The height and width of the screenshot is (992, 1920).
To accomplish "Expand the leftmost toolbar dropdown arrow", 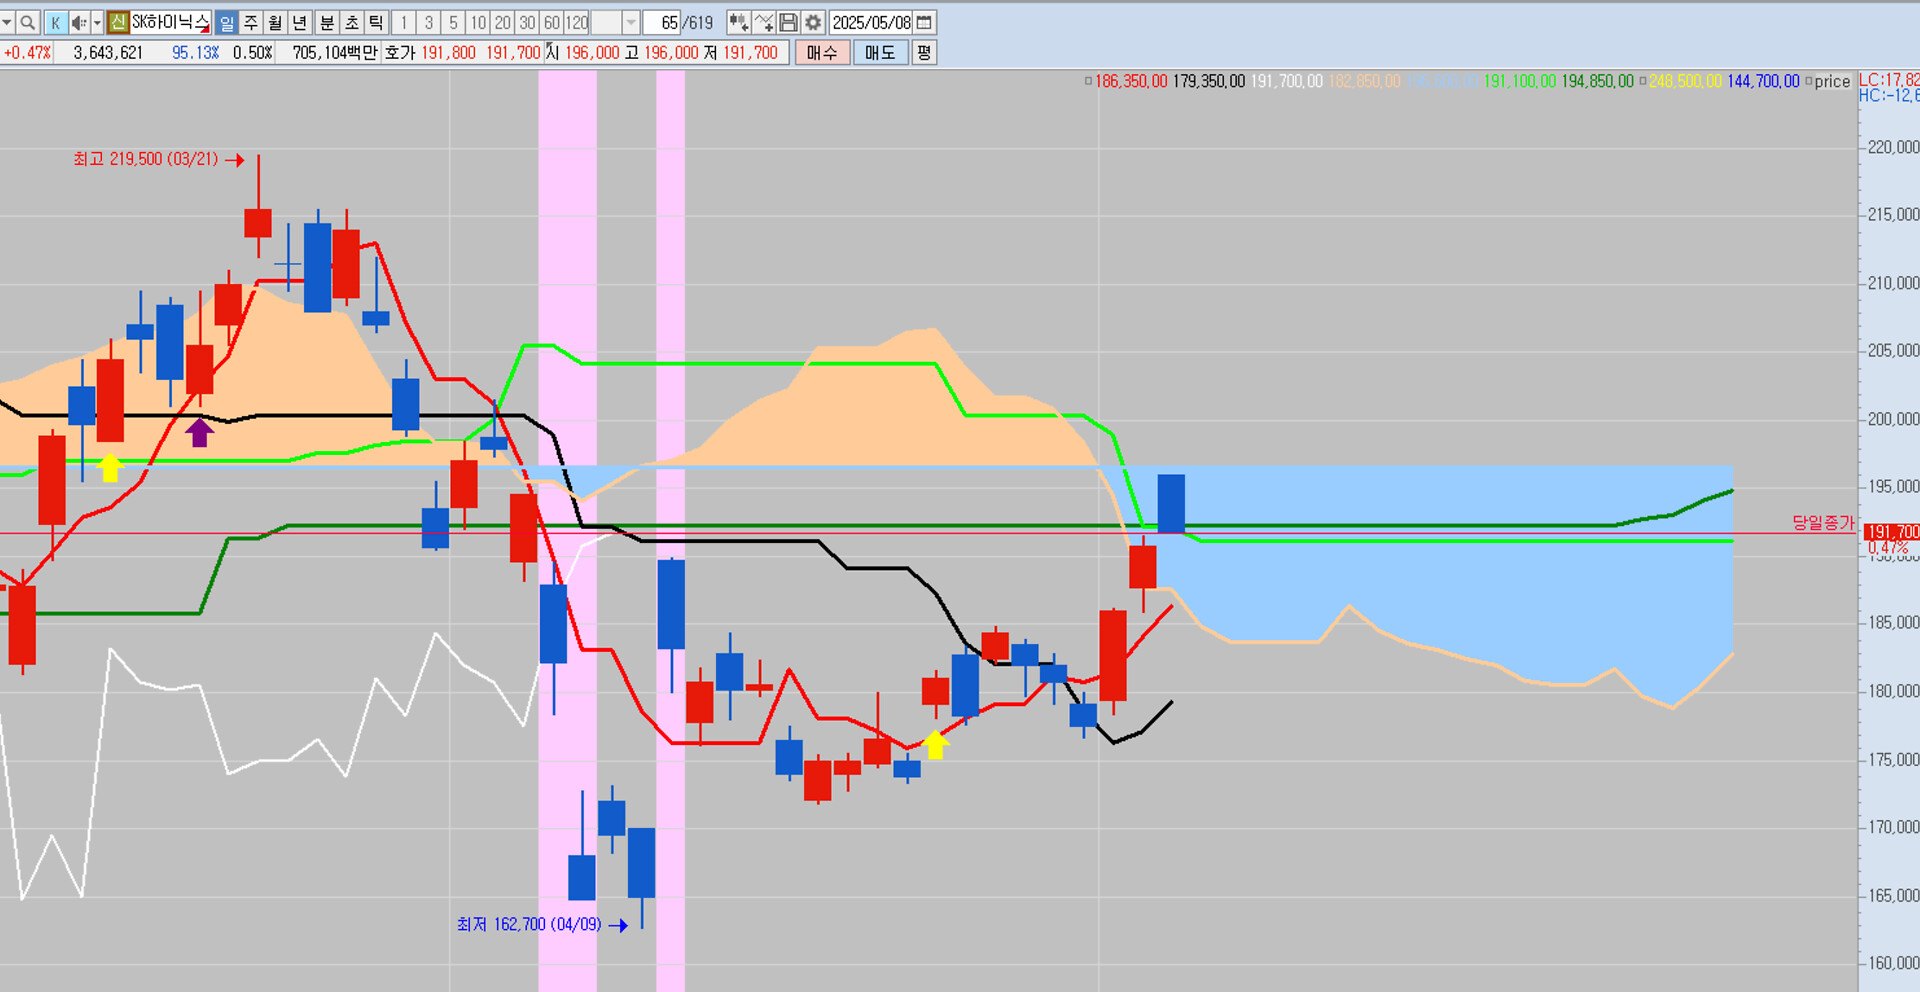I will (x=7, y=22).
